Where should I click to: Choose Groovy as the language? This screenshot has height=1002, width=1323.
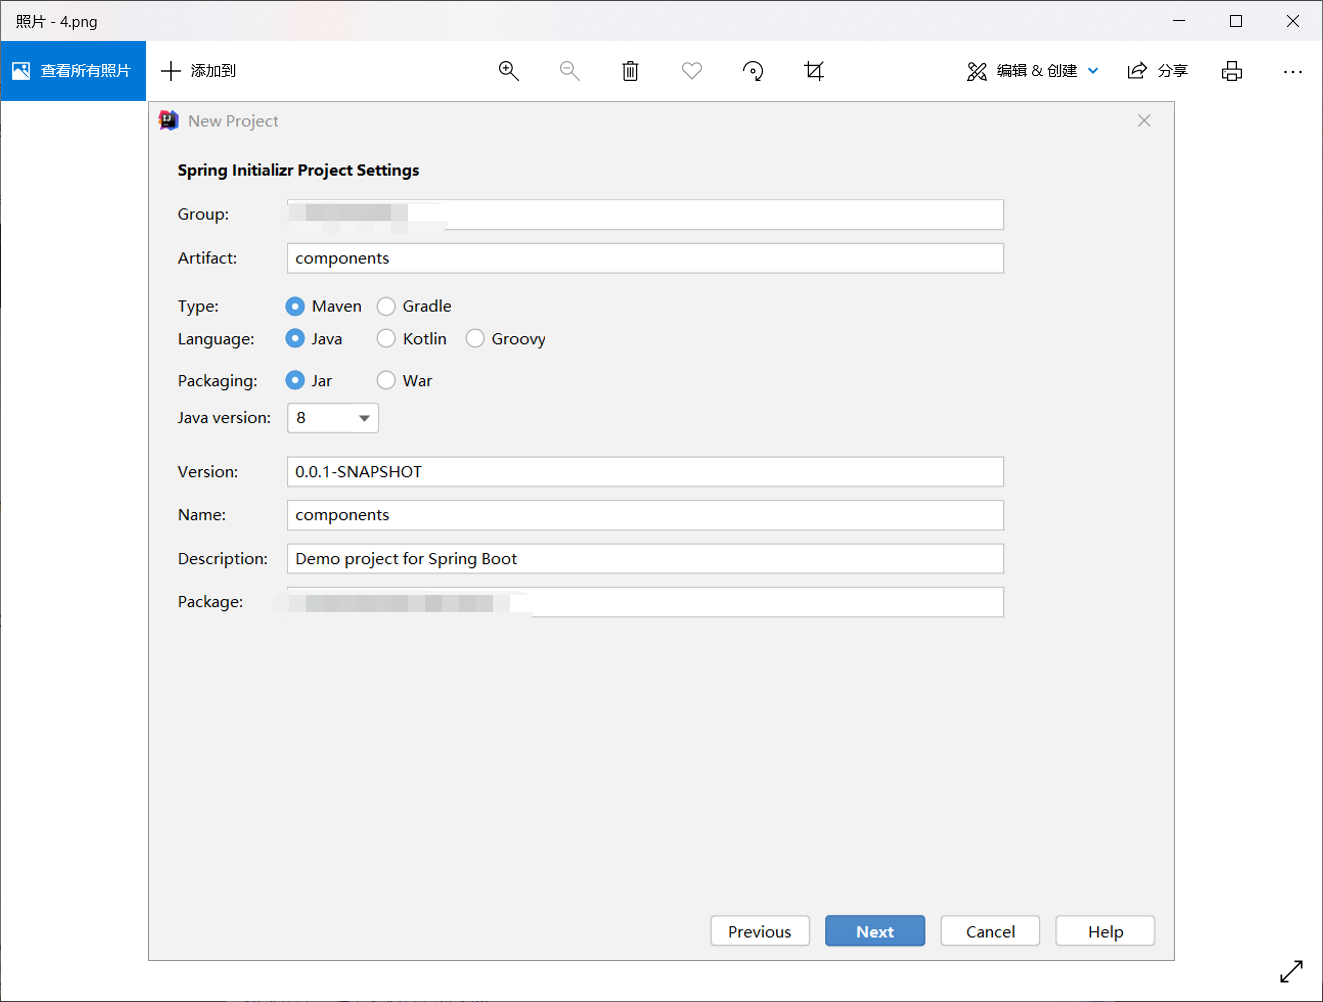475,339
